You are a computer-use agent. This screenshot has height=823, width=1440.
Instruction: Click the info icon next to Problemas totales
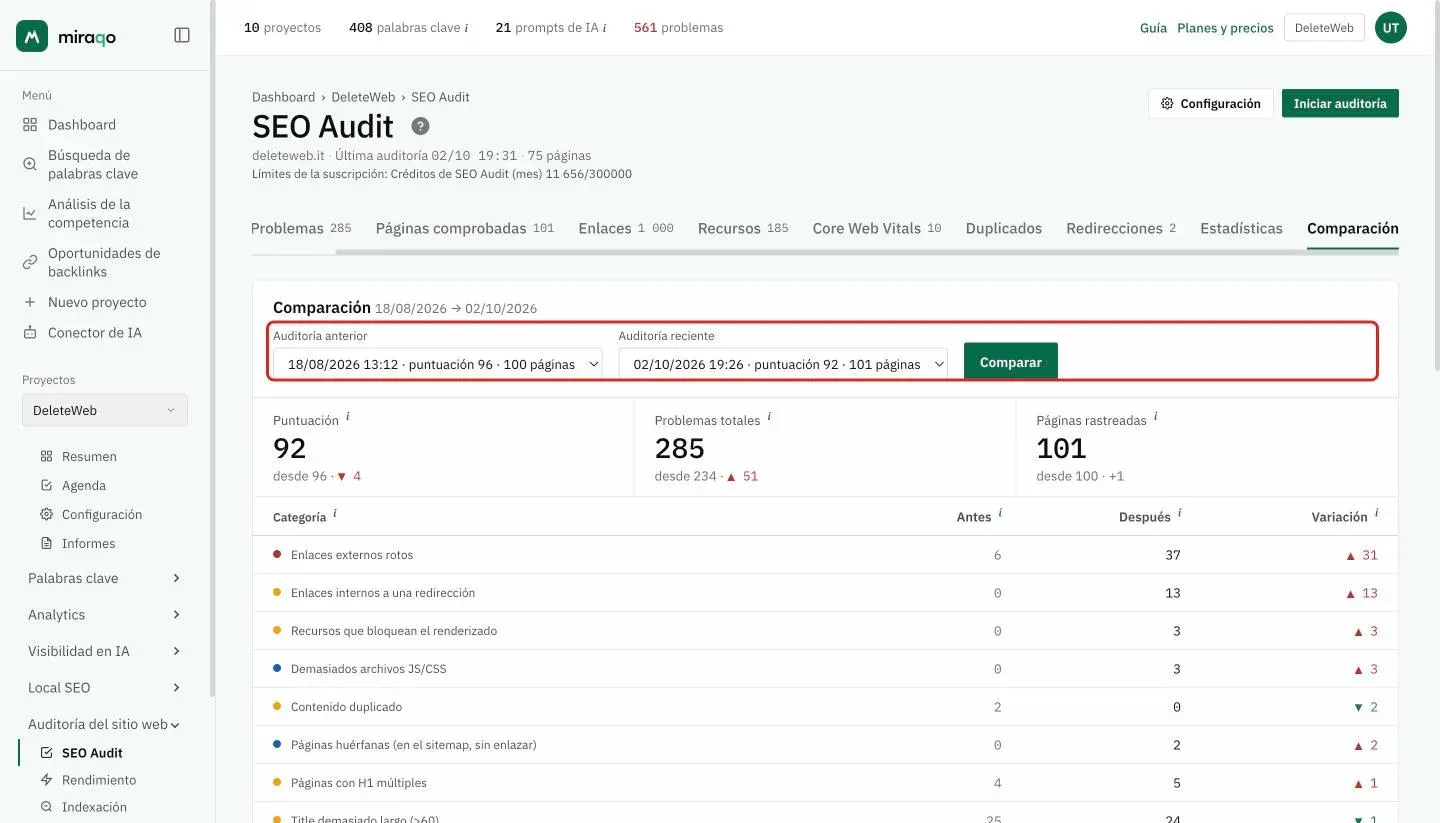pyautogui.click(x=769, y=417)
